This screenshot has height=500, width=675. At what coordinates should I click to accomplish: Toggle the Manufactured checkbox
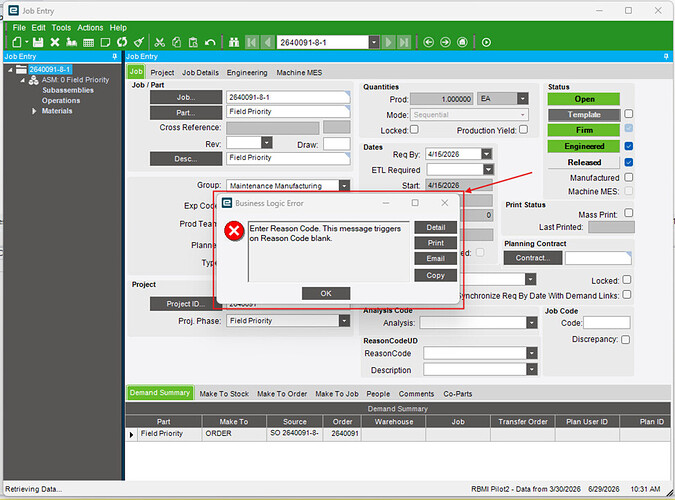[x=629, y=177]
